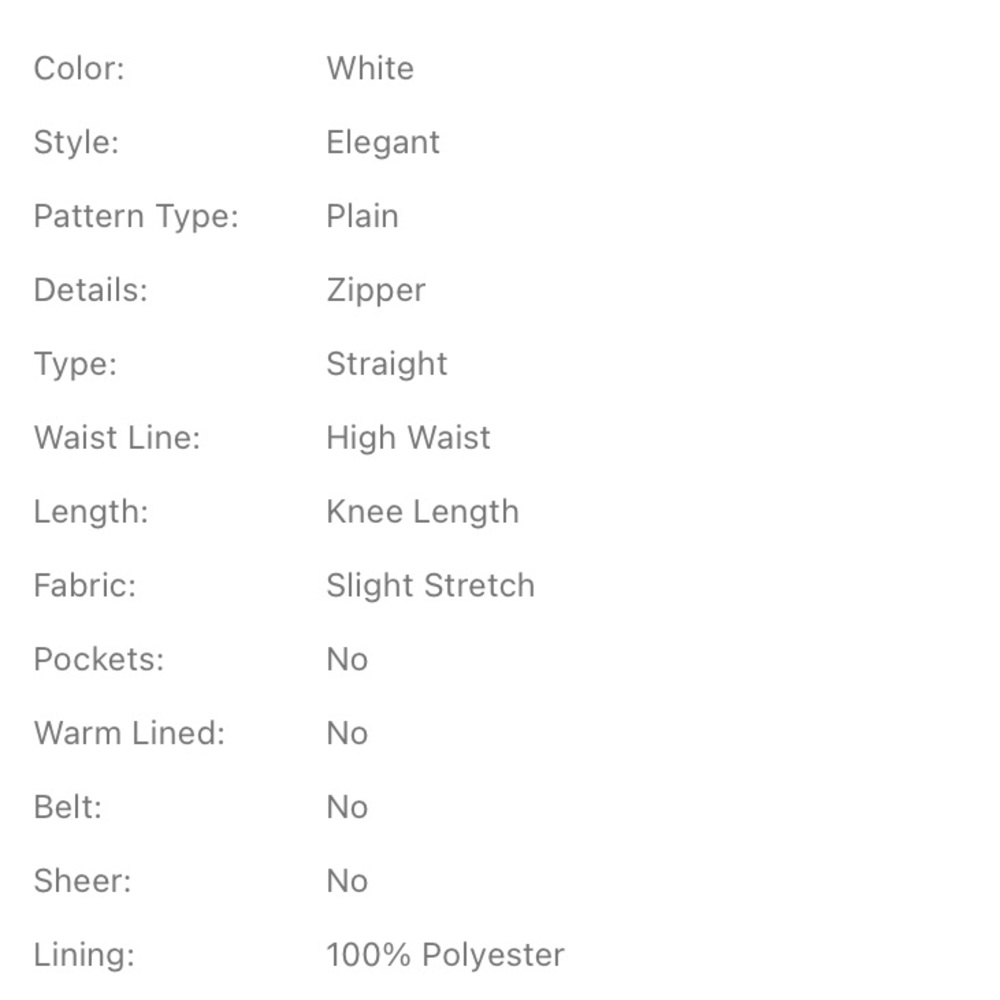Click the "Straight" type value

(386, 364)
